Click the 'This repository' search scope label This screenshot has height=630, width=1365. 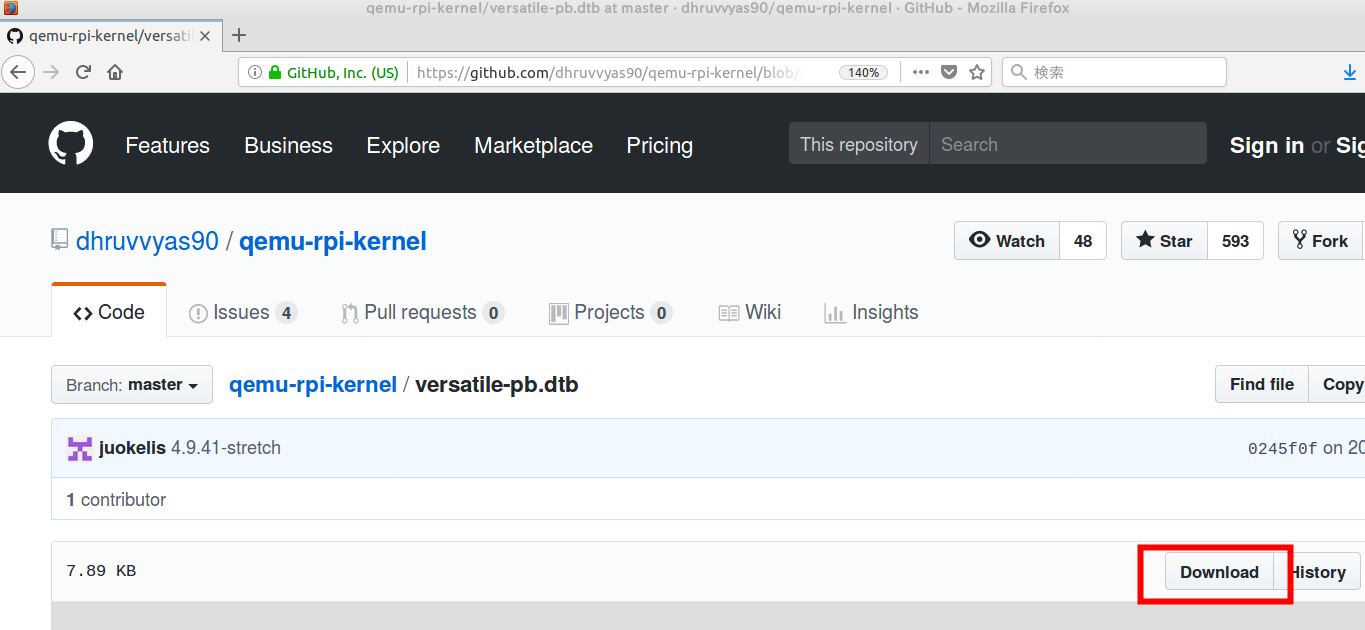click(x=859, y=144)
